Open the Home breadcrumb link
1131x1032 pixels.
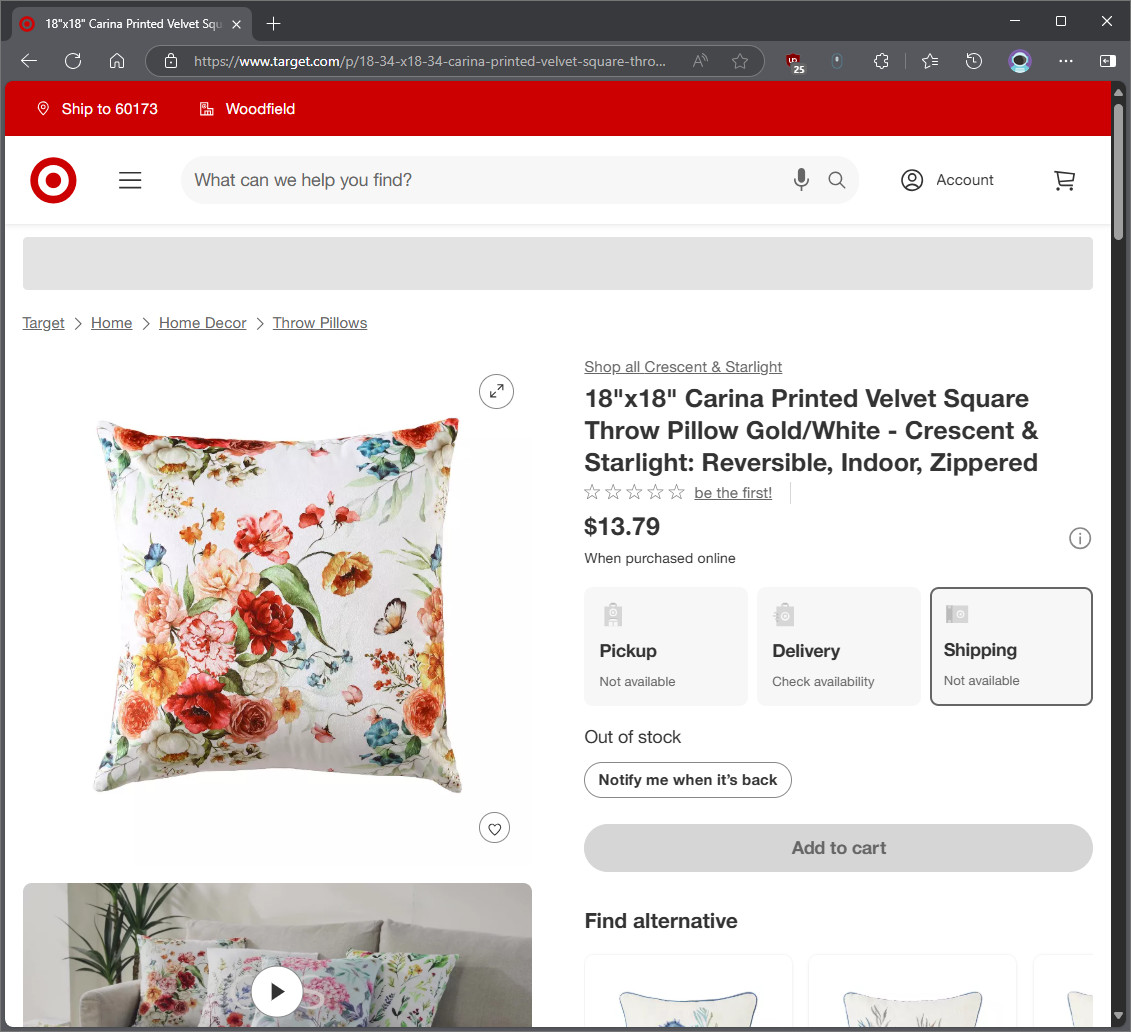pyautogui.click(x=112, y=323)
